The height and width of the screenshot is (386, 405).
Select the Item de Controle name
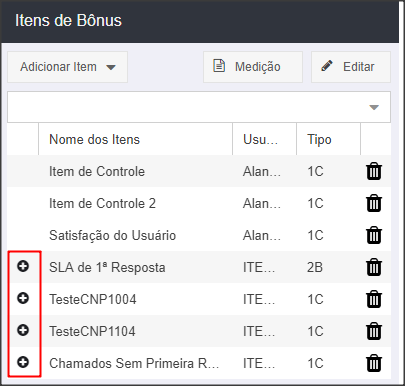click(97, 171)
